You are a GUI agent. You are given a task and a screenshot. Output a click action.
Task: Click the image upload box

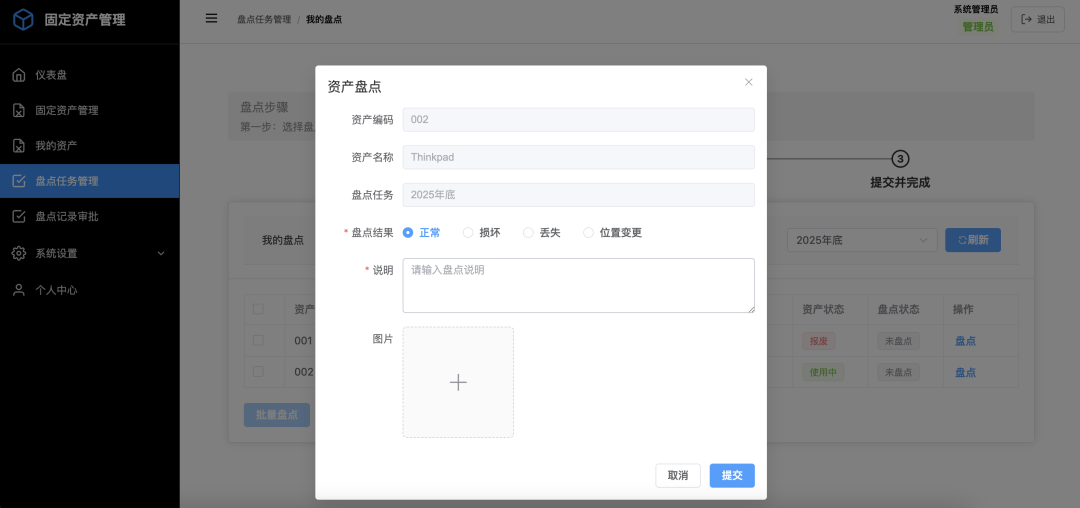458,382
